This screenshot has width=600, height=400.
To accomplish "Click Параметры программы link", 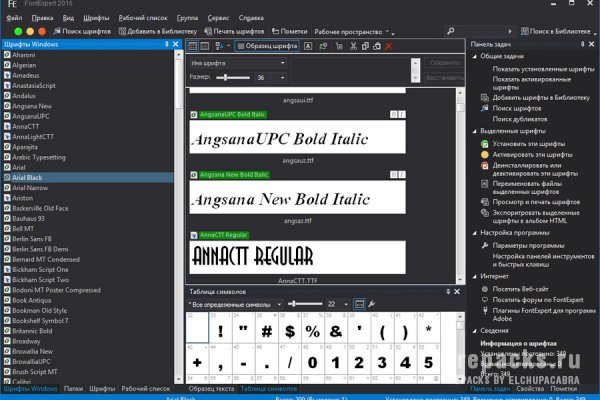I will pyautogui.click(x=528, y=245).
